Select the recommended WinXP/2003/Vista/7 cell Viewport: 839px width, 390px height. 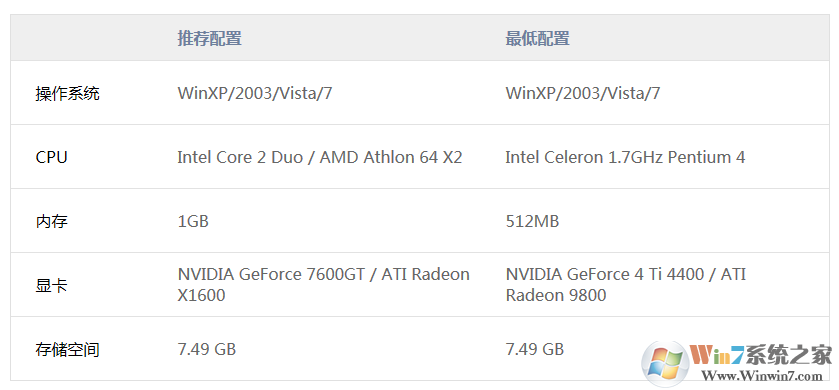(x=255, y=94)
